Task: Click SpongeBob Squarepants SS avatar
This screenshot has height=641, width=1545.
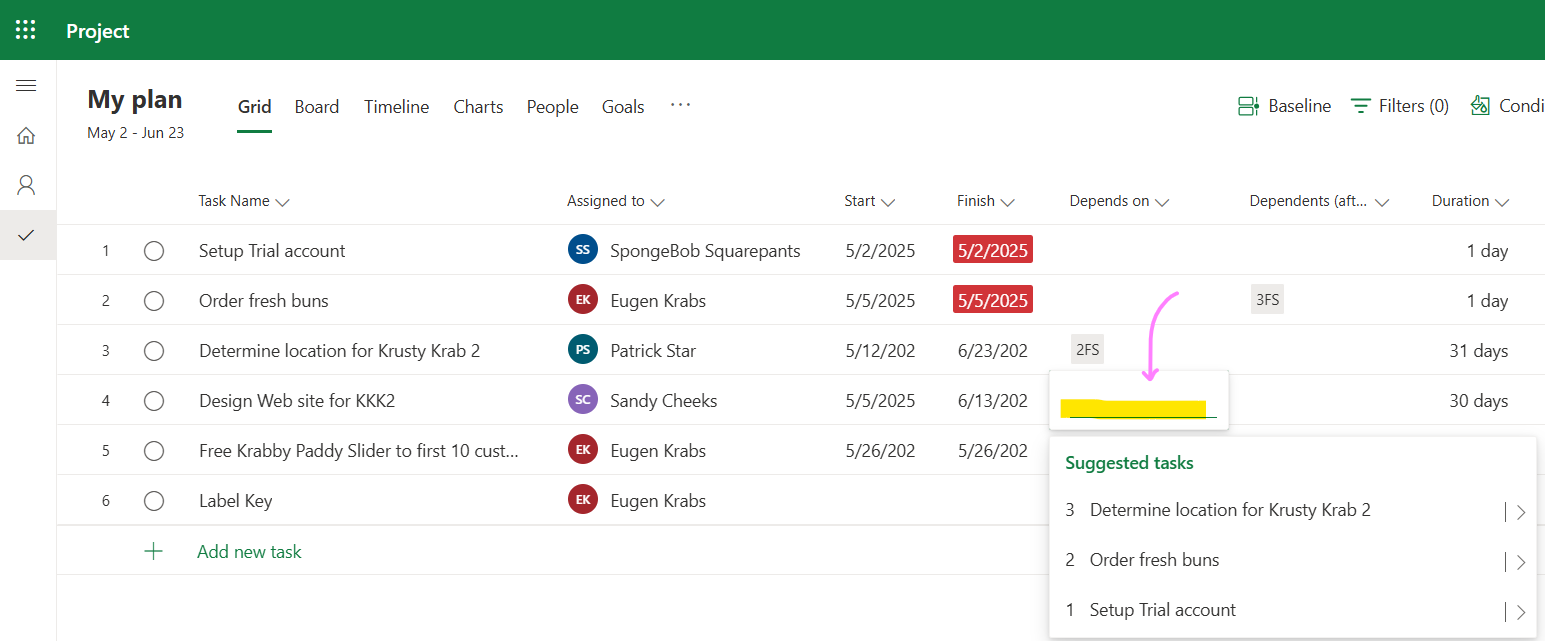Action: [583, 250]
